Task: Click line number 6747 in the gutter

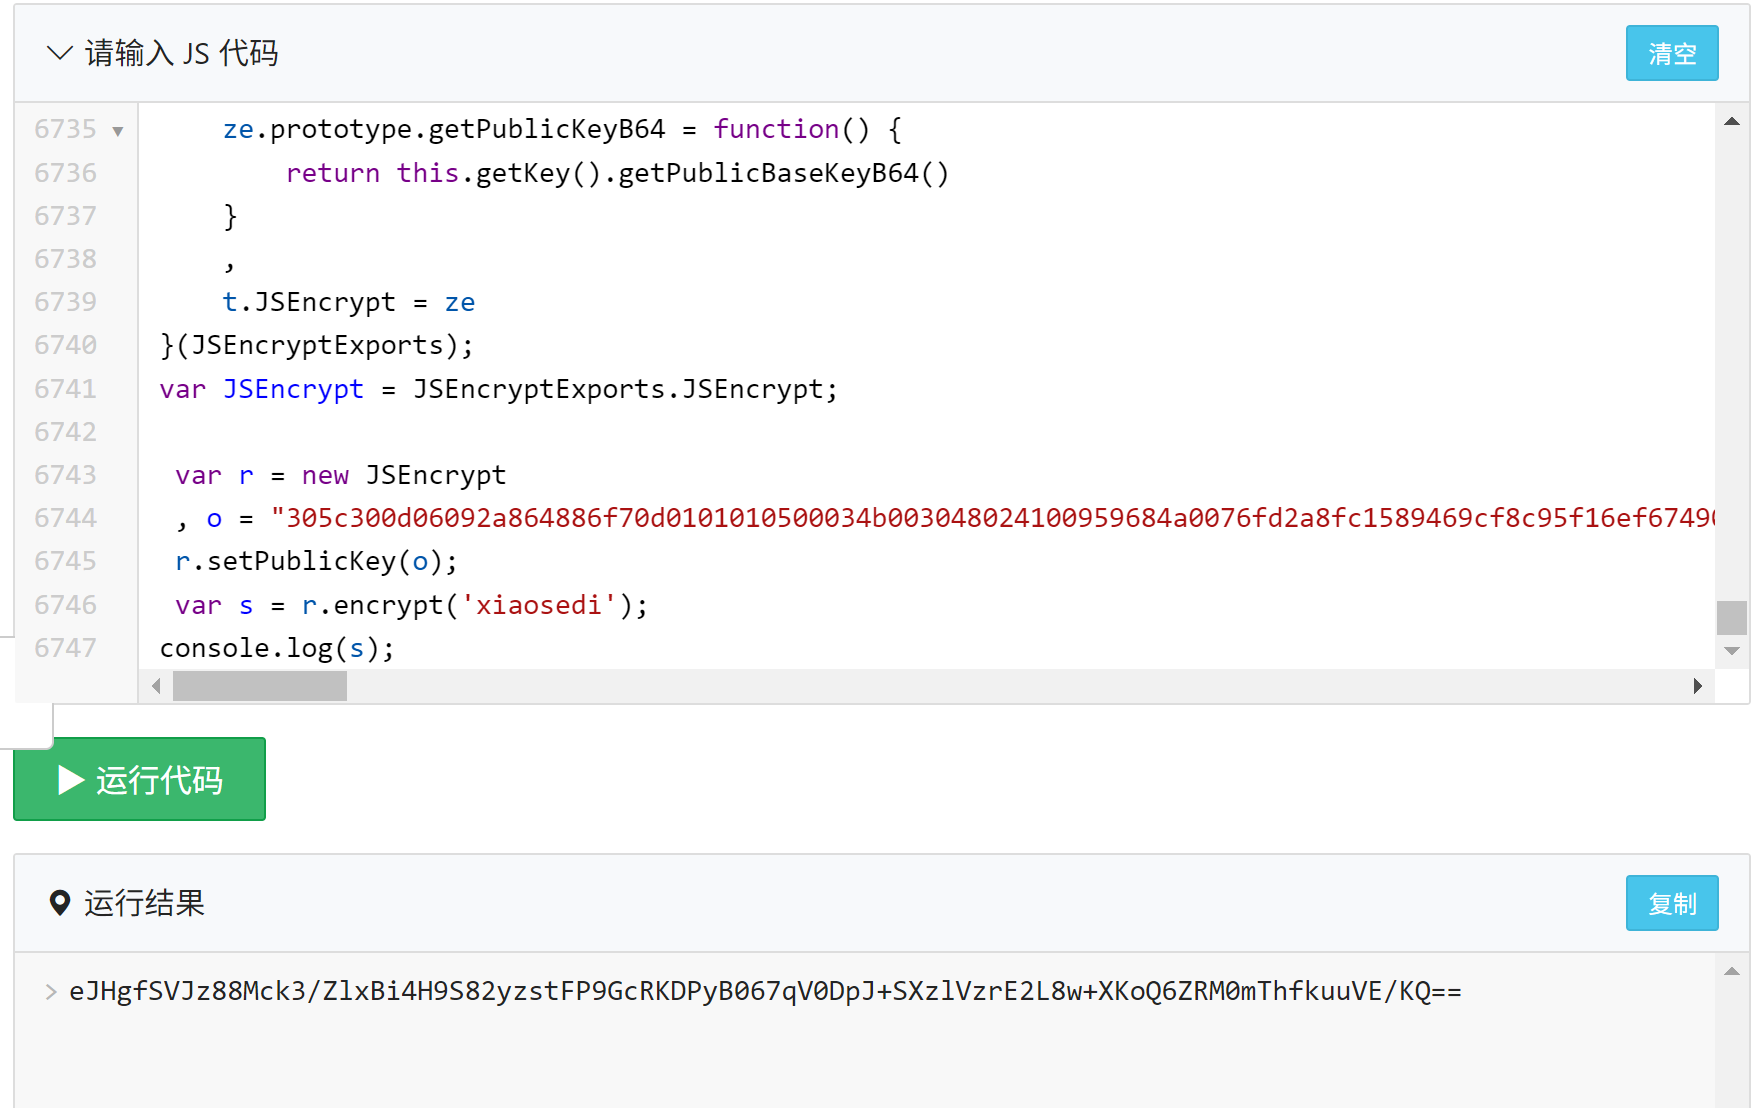Action: click(x=66, y=648)
